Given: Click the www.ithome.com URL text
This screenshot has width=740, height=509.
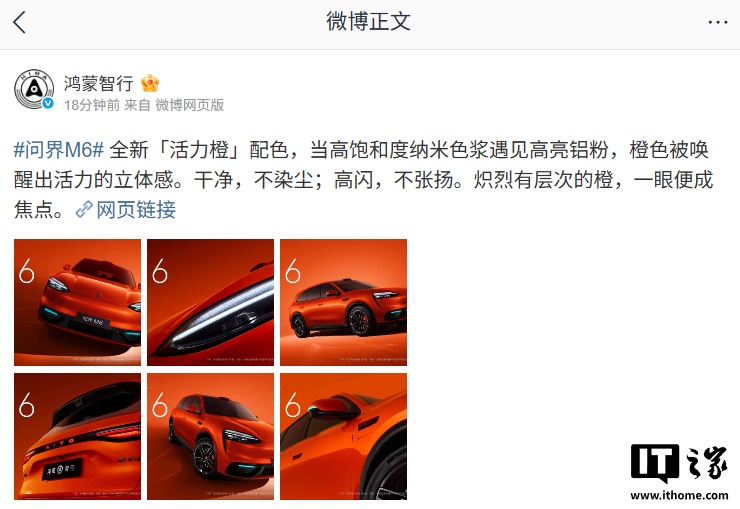Looking at the screenshot, I should point(679,495).
